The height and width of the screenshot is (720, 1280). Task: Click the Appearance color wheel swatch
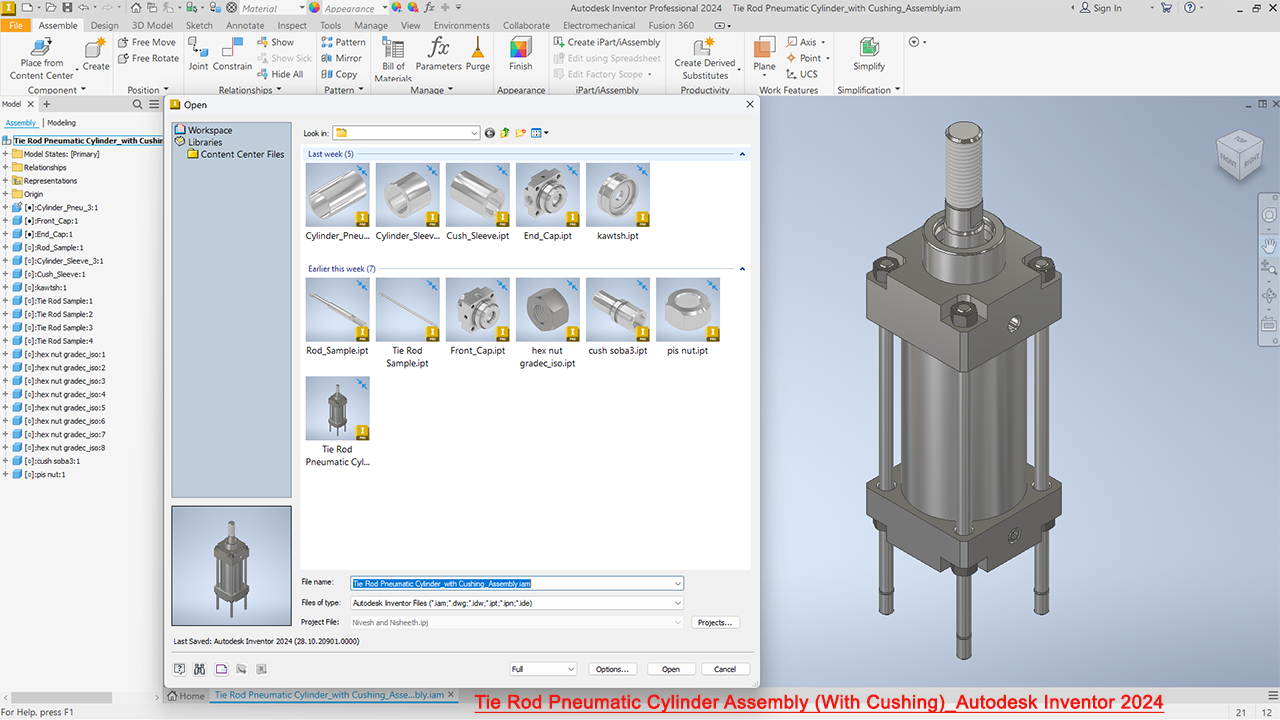[x=315, y=8]
